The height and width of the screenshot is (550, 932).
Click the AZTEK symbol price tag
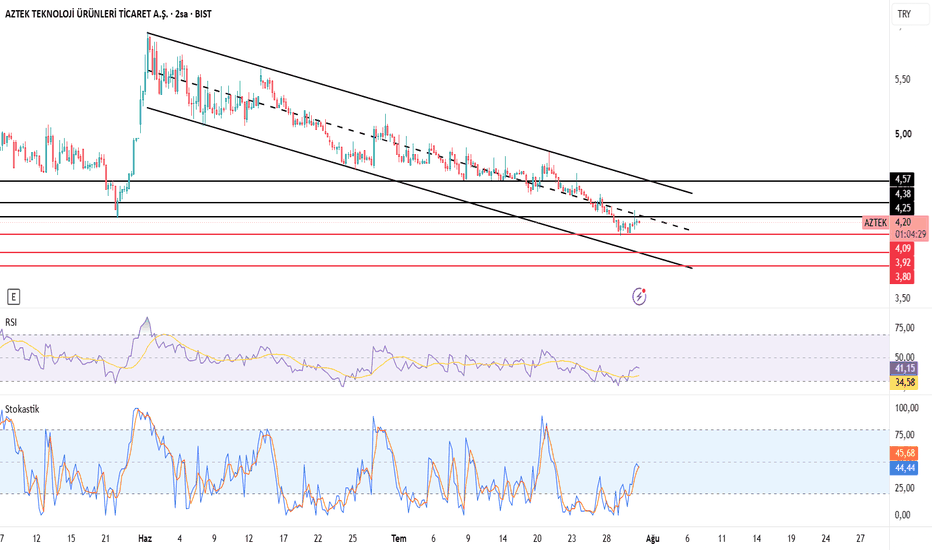(875, 223)
